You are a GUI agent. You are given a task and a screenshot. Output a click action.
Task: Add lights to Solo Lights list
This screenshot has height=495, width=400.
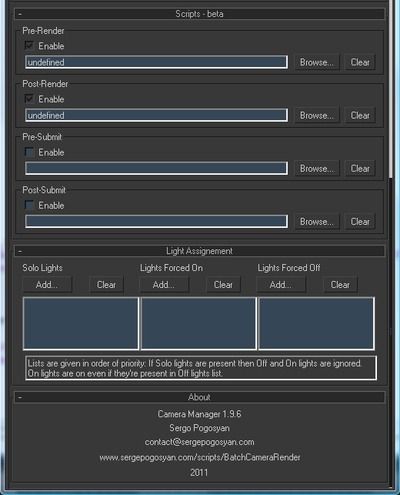[47, 285]
